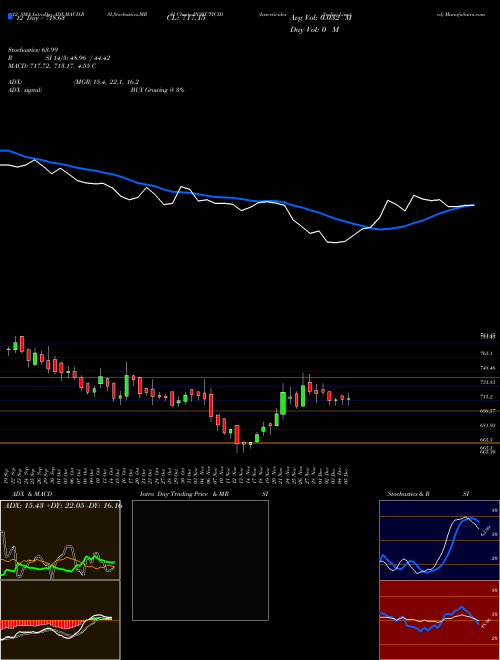Click the empty intraday chart panel
This screenshot has width=500, height=660.
[200, 560]
